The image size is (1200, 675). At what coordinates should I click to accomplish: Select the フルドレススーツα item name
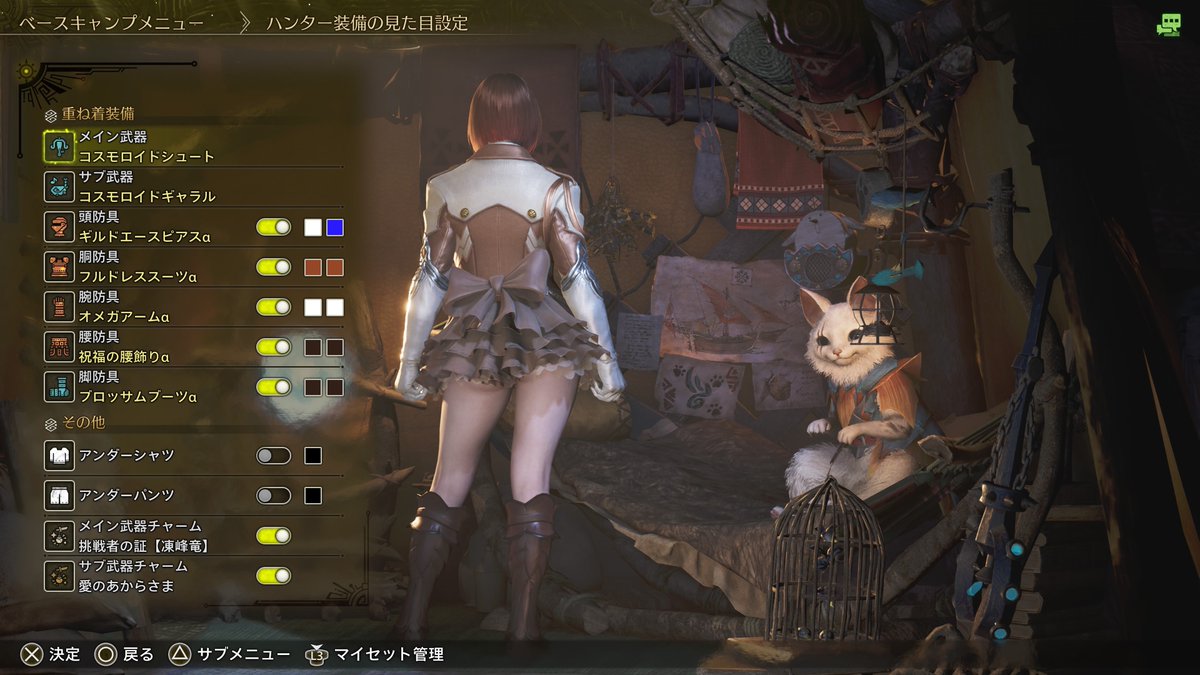[138, 277]
